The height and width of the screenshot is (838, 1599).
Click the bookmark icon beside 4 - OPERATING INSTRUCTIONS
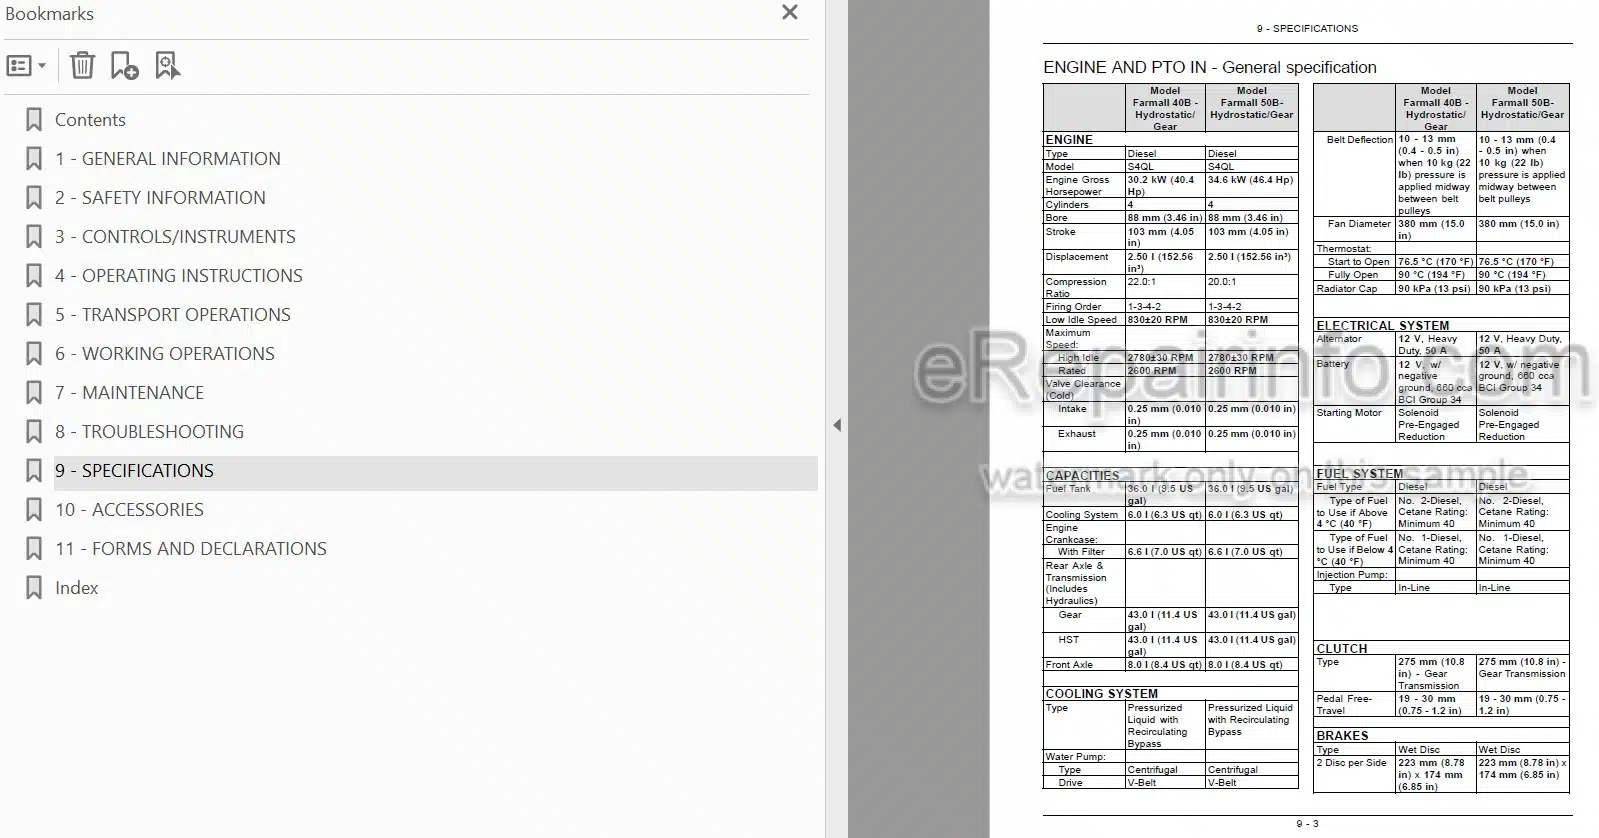(x=34, y=276)
